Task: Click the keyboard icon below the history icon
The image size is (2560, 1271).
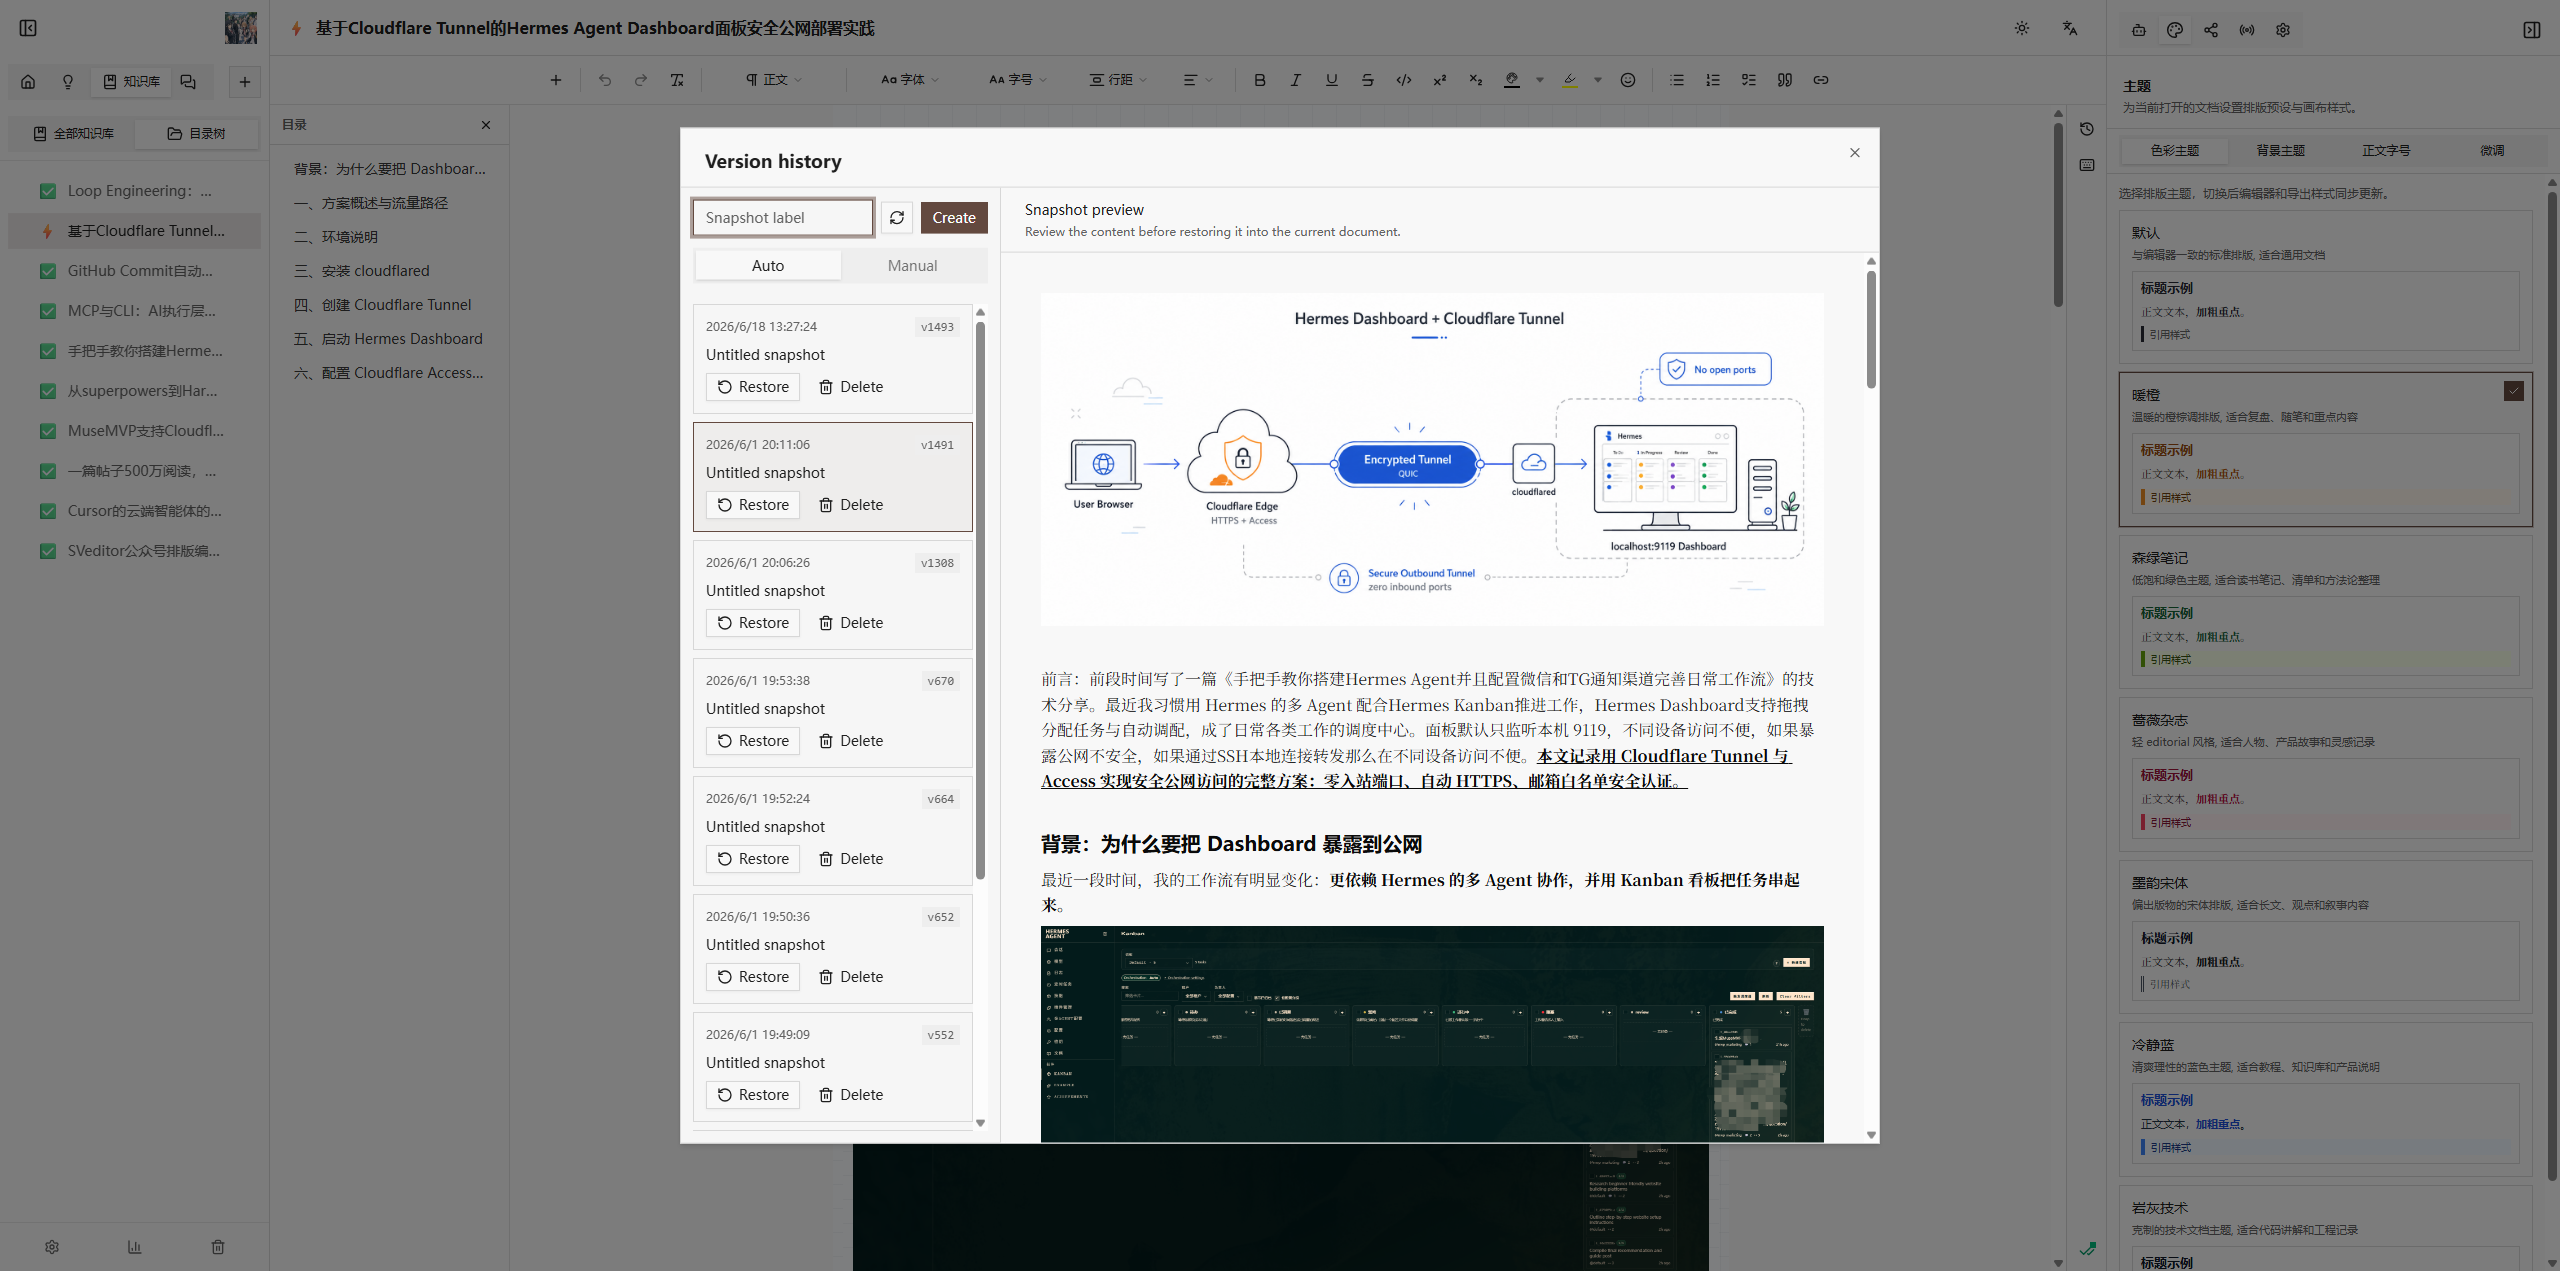Action: tap(2087, 165)
